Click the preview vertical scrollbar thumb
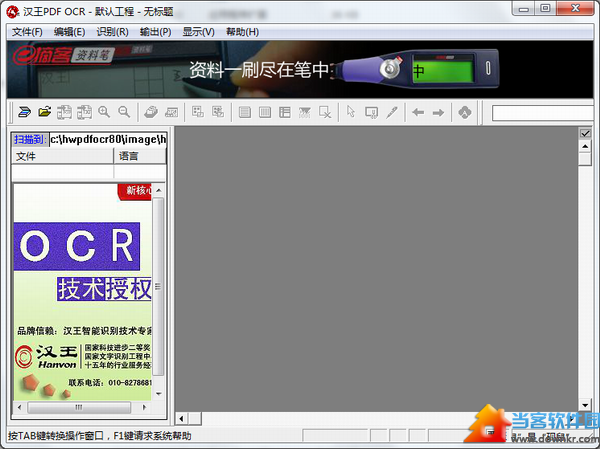The image size is (600, 449). pos(159,287)
